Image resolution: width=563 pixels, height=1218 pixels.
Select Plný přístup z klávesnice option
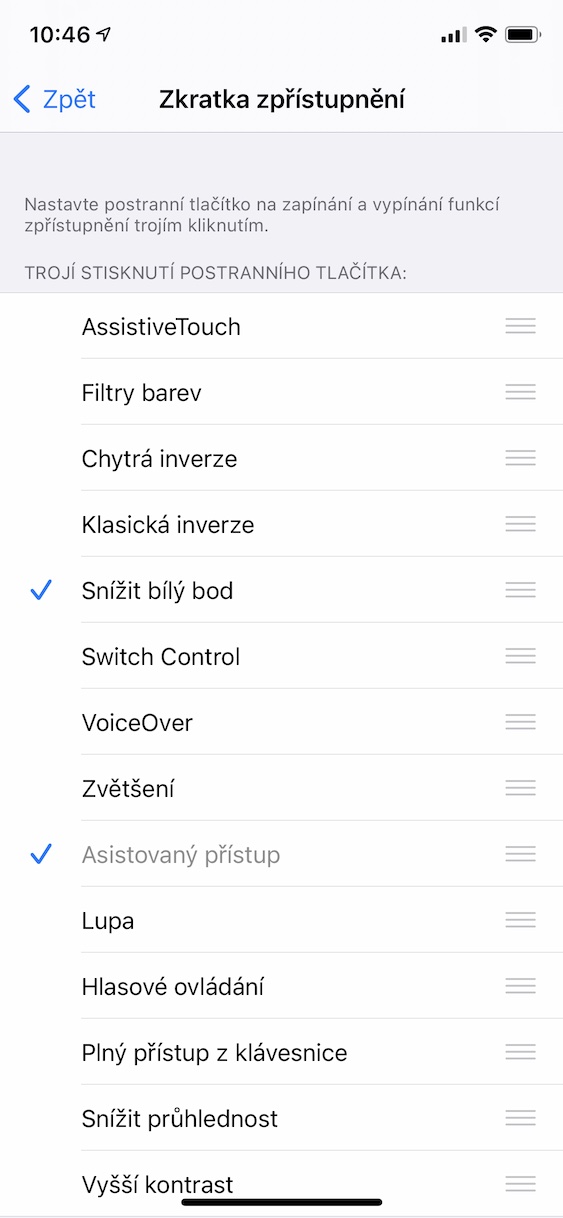tap(281, 1052)
